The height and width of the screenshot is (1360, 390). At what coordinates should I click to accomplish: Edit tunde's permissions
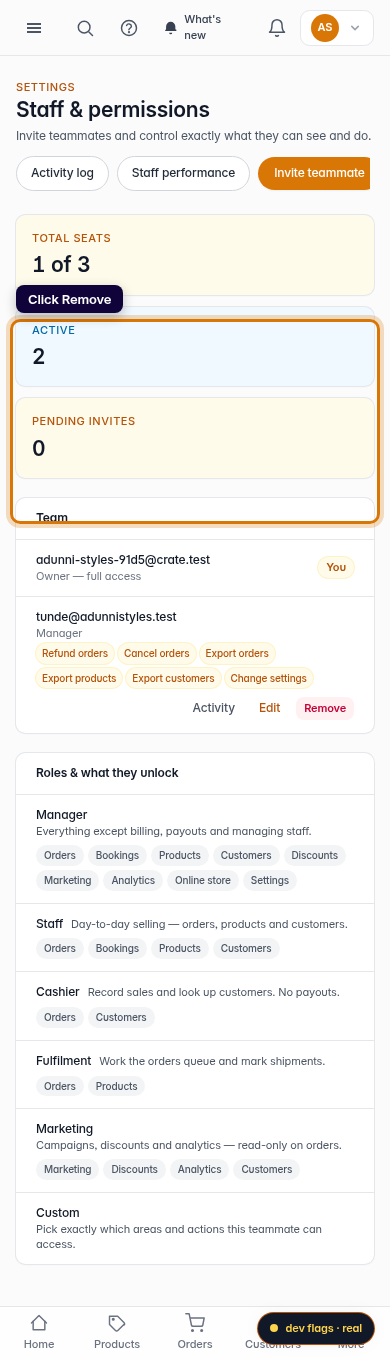click(x=269, y=708)
